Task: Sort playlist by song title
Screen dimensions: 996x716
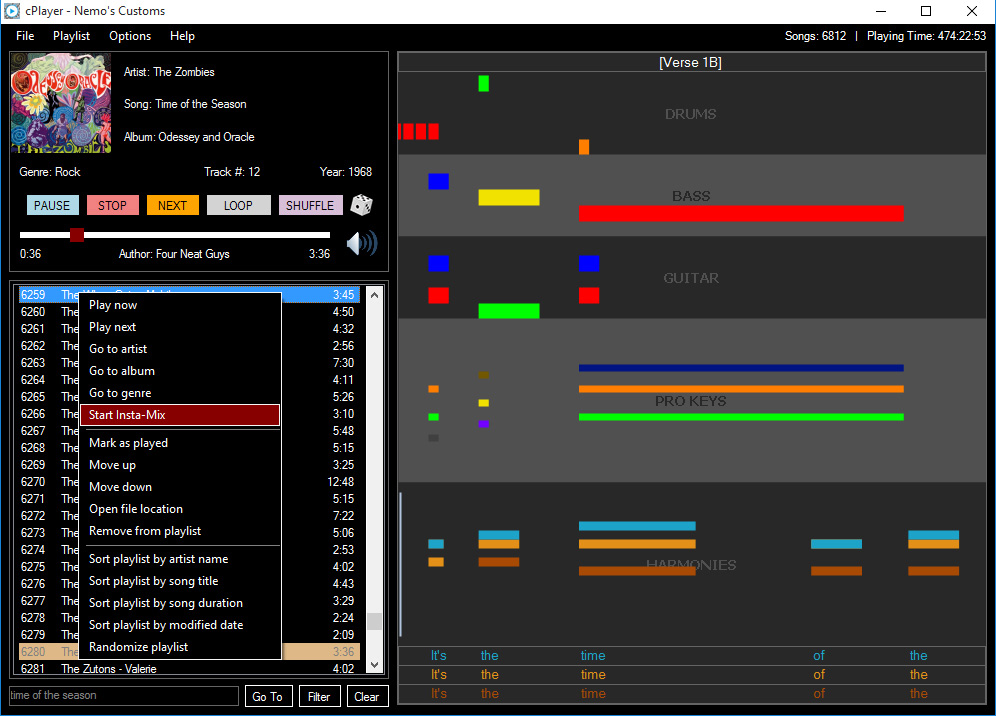Action: (180, 581)
